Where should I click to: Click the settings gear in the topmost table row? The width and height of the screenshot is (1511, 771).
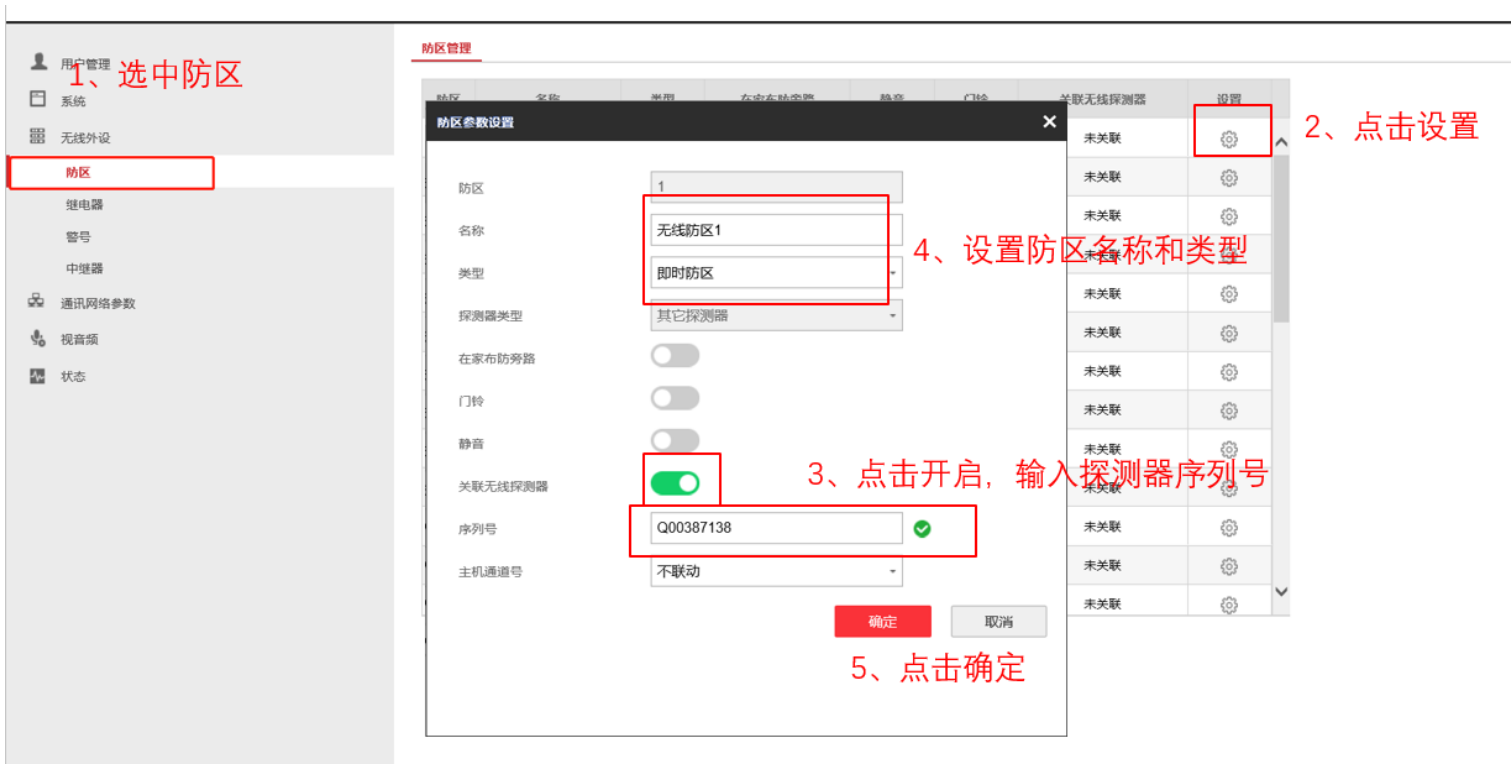click(1229, 139)
